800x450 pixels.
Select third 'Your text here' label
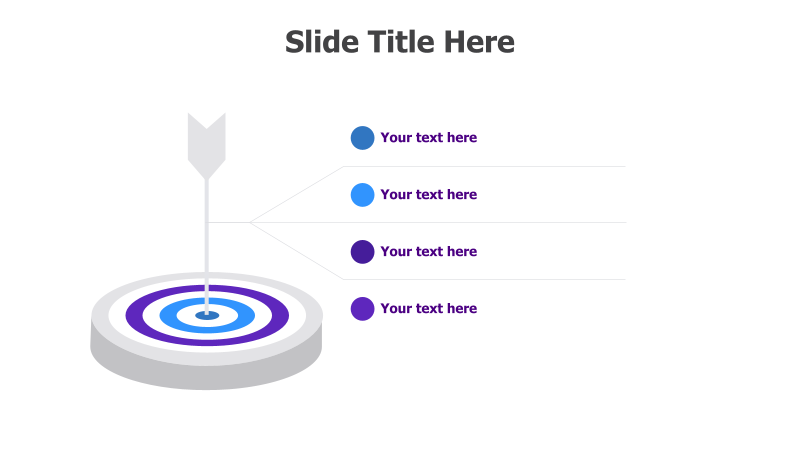pos(429,252)
